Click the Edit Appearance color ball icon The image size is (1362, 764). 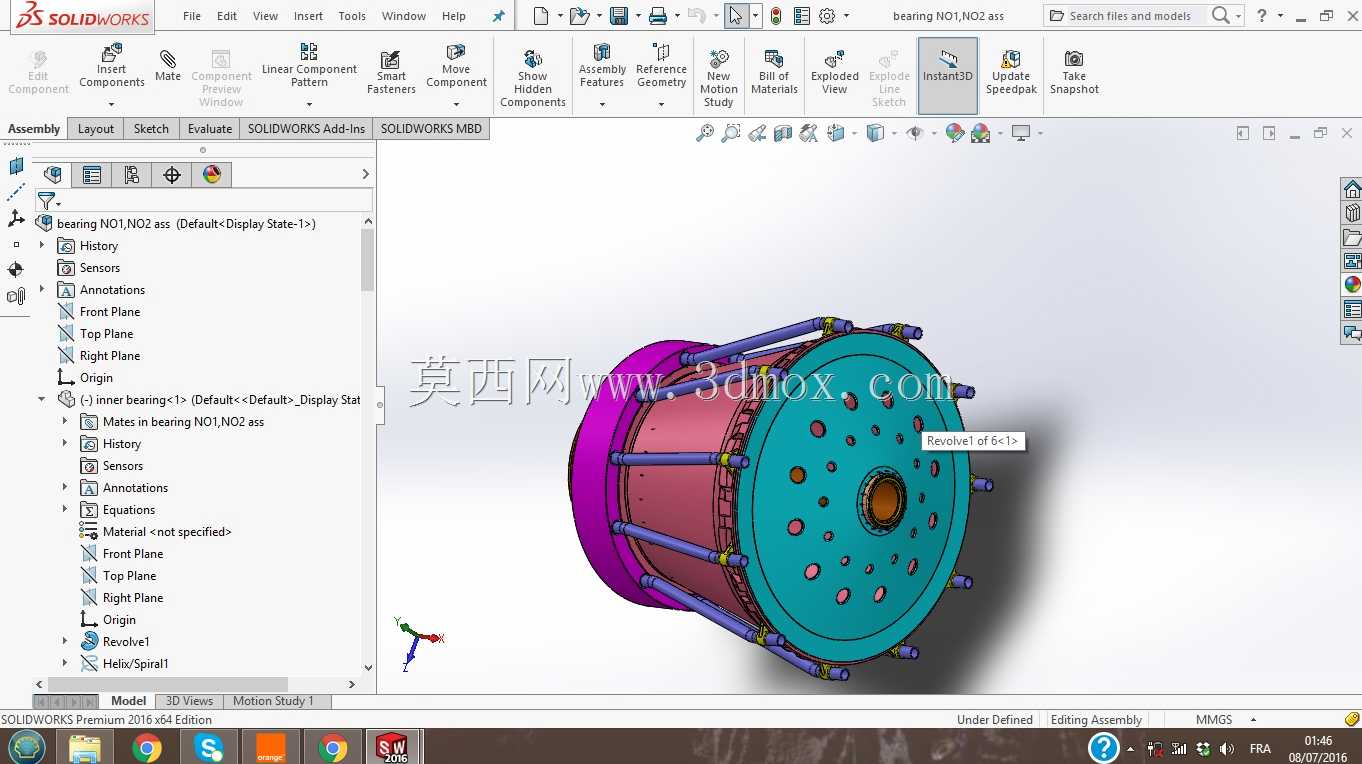point(954,133)
